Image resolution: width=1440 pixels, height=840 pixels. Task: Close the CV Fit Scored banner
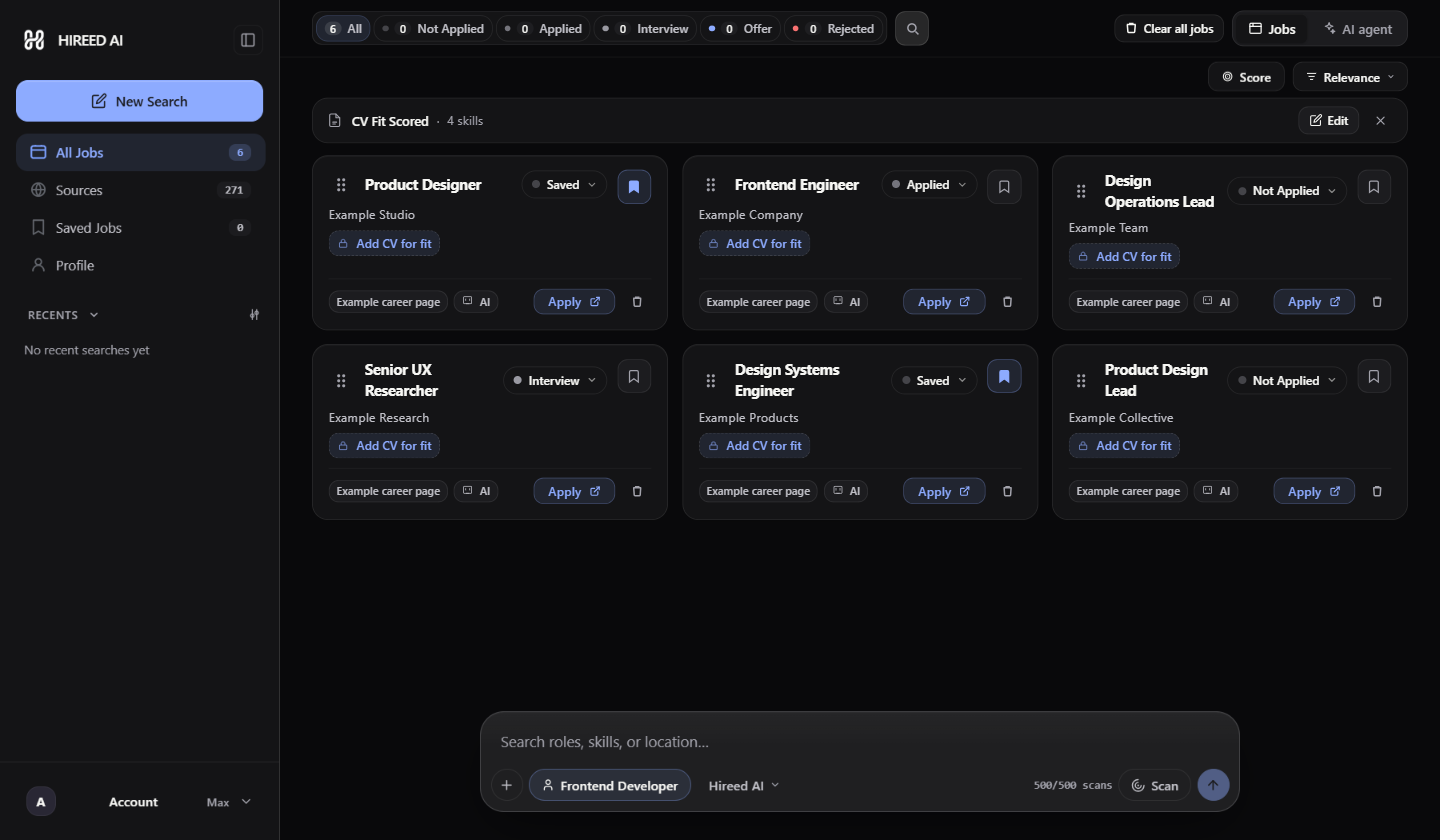pos(1381,121)
